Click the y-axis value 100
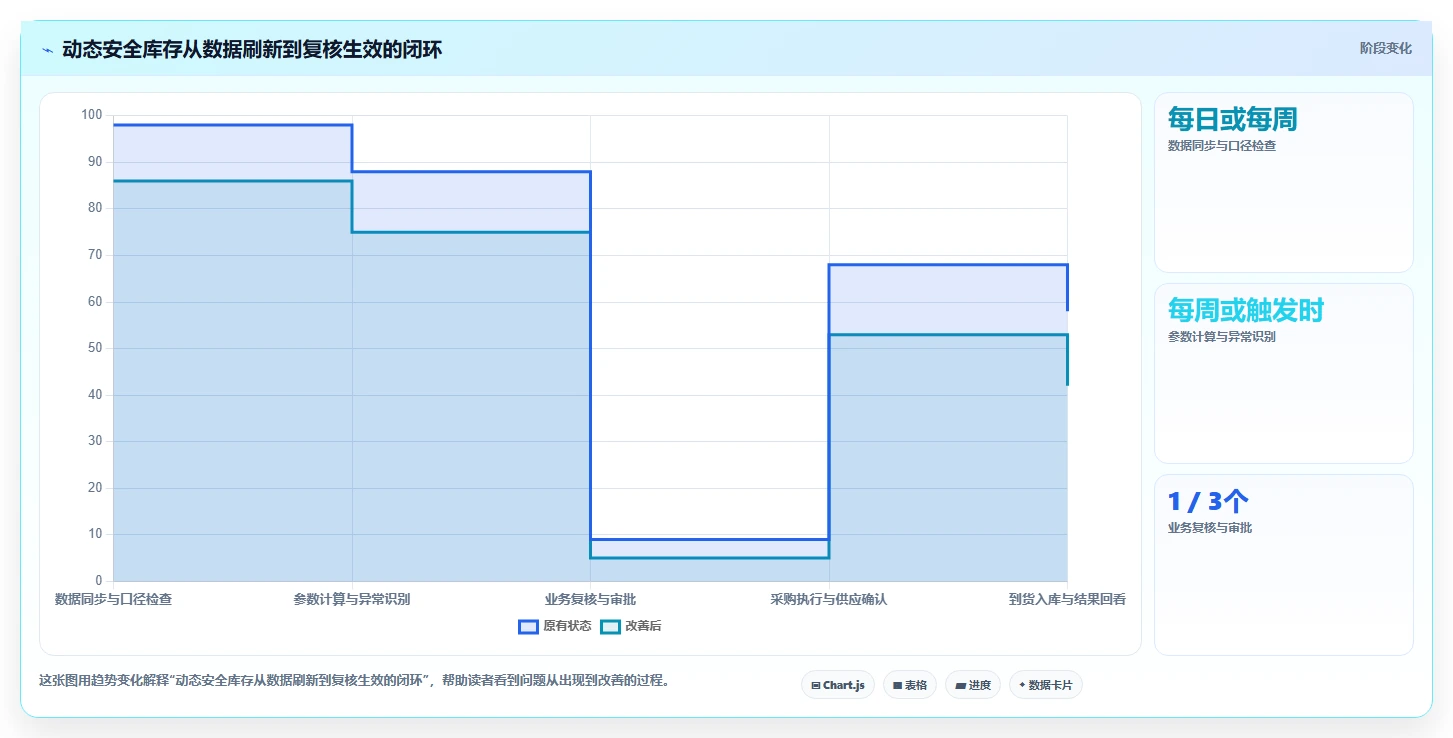Viewport: 1453px width, 738px height. coord(92,115)
